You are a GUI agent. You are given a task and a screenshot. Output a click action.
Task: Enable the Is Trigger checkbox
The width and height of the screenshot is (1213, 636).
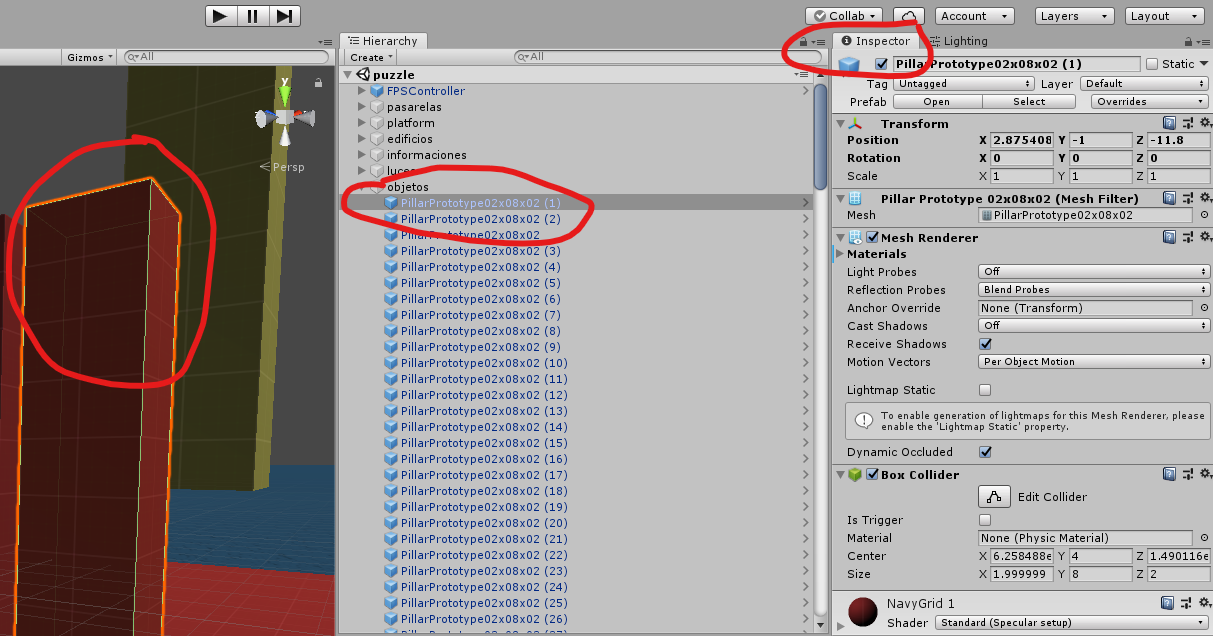[985, 520]
